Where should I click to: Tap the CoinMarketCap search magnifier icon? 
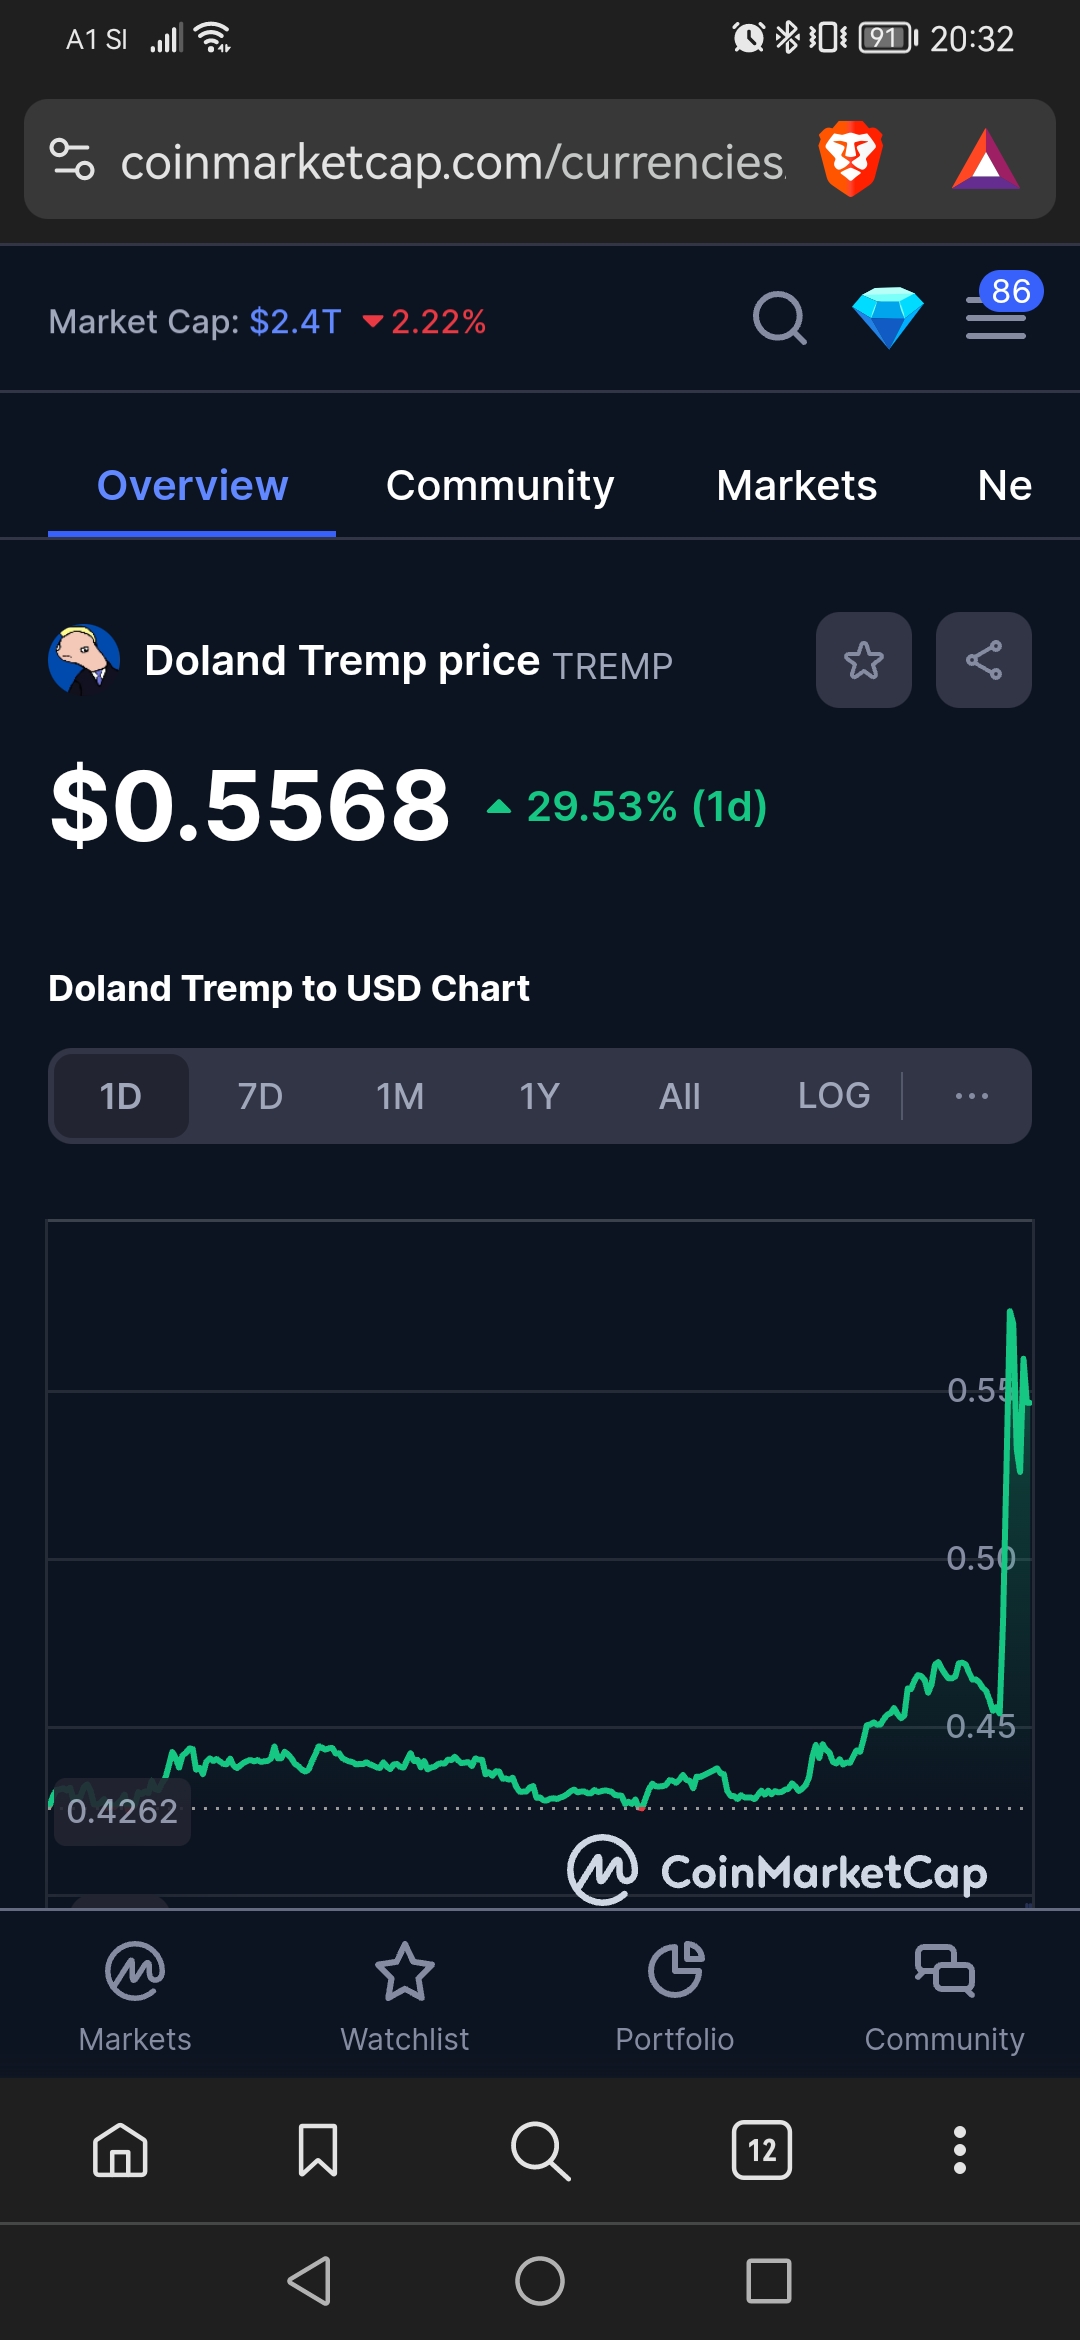(x=780, y=319)
